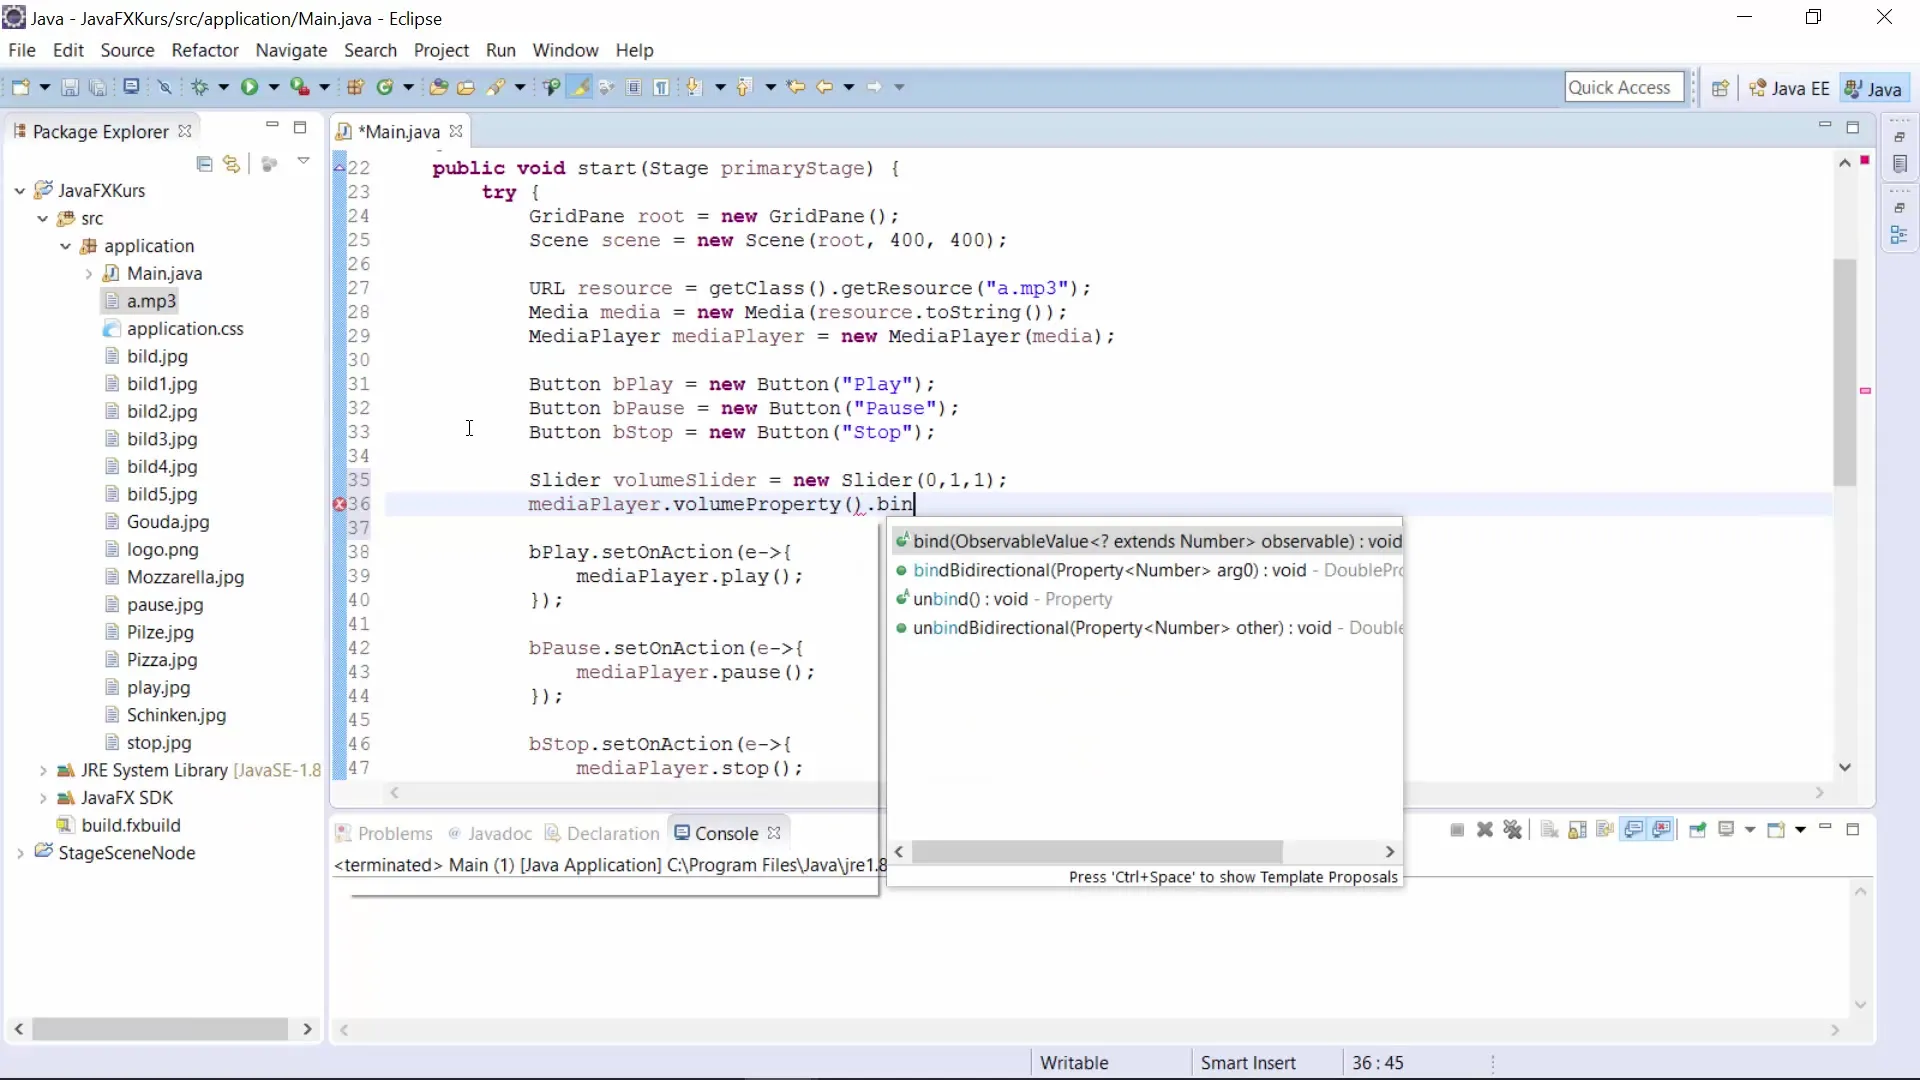
Task: Open the File menu
Action: coord(22,50)
